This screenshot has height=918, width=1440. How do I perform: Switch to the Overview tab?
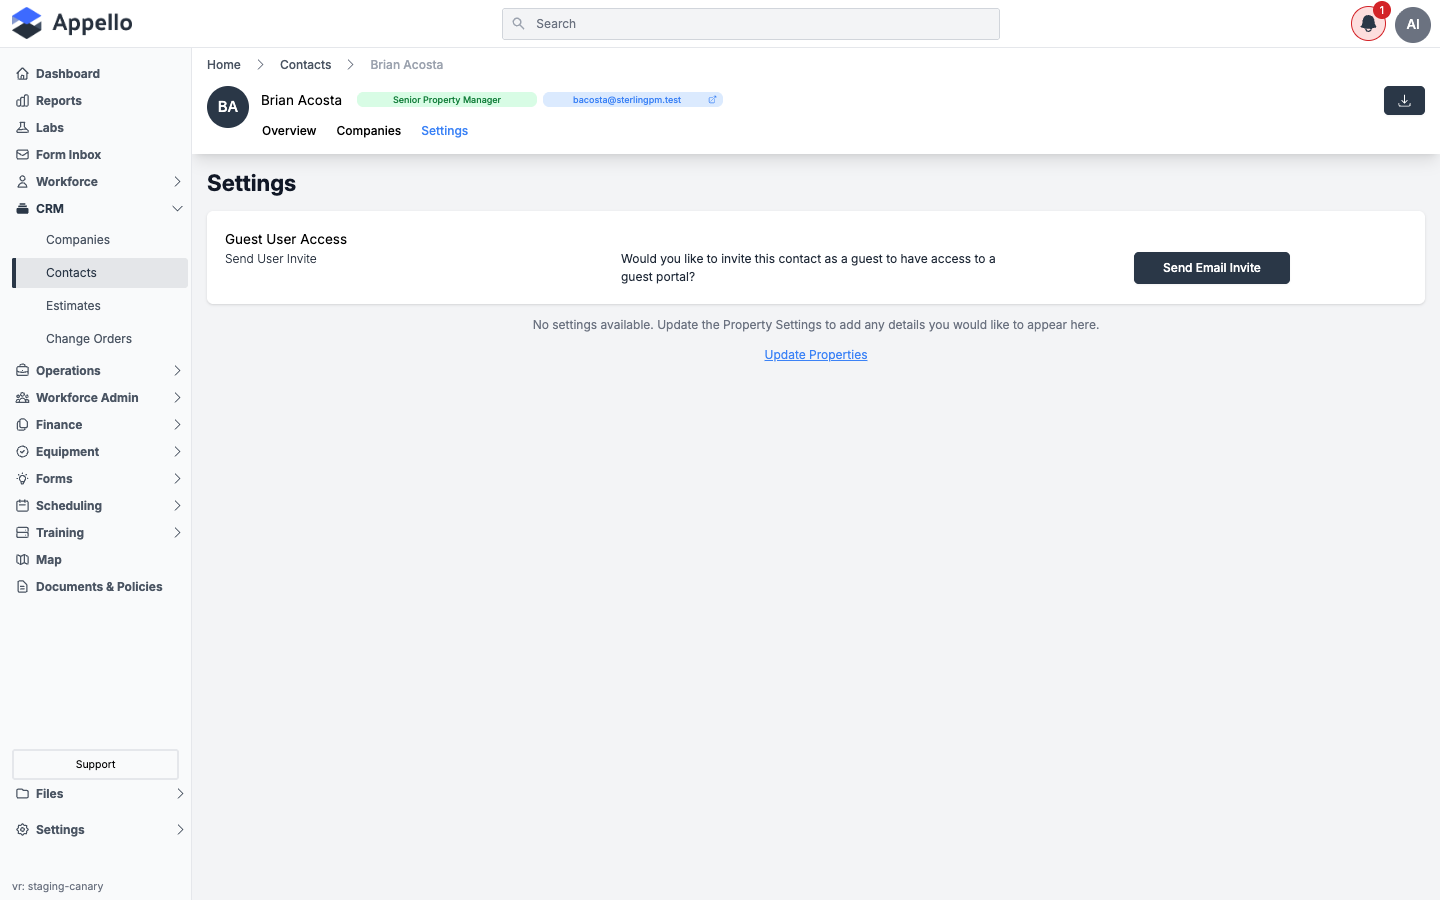coord(289,131)
